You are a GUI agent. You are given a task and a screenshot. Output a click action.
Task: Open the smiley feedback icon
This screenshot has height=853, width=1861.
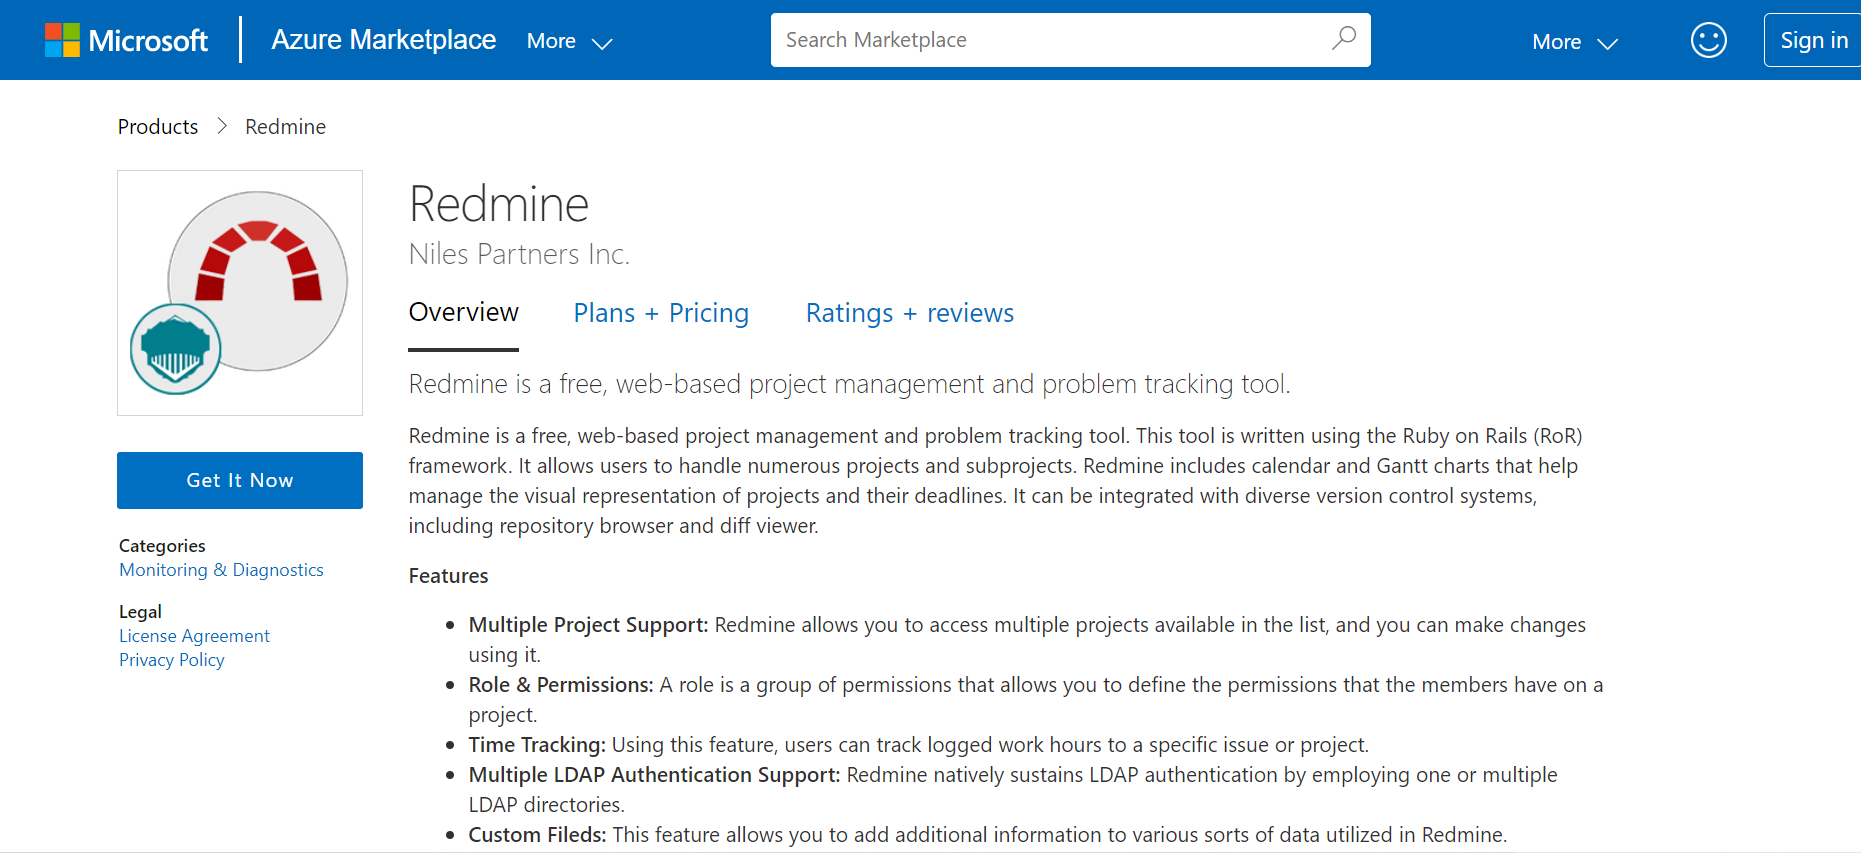click(1708, 40)
